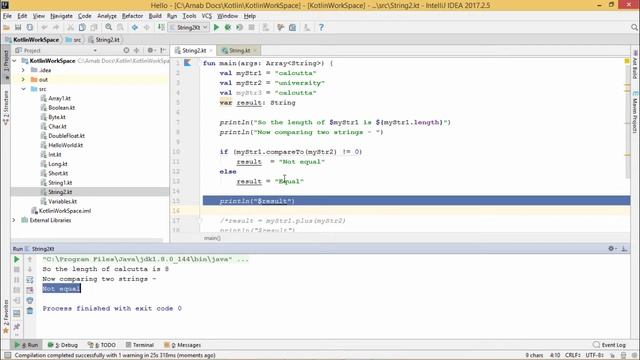Select the String2.kt editor tab

(x=194, y=51)
